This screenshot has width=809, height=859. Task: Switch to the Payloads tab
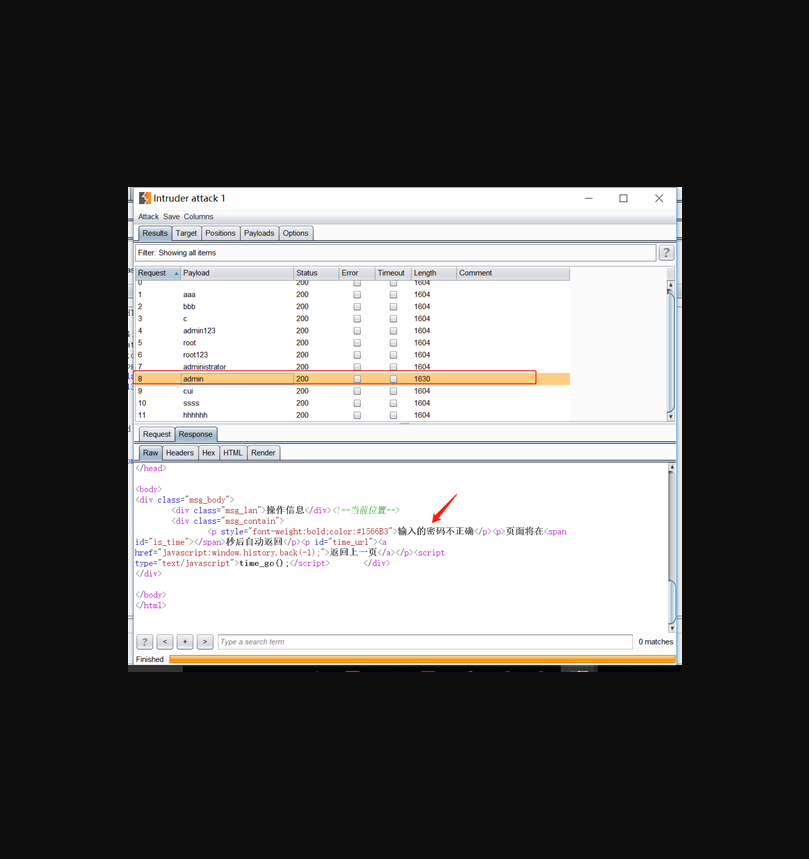[259, 233]
